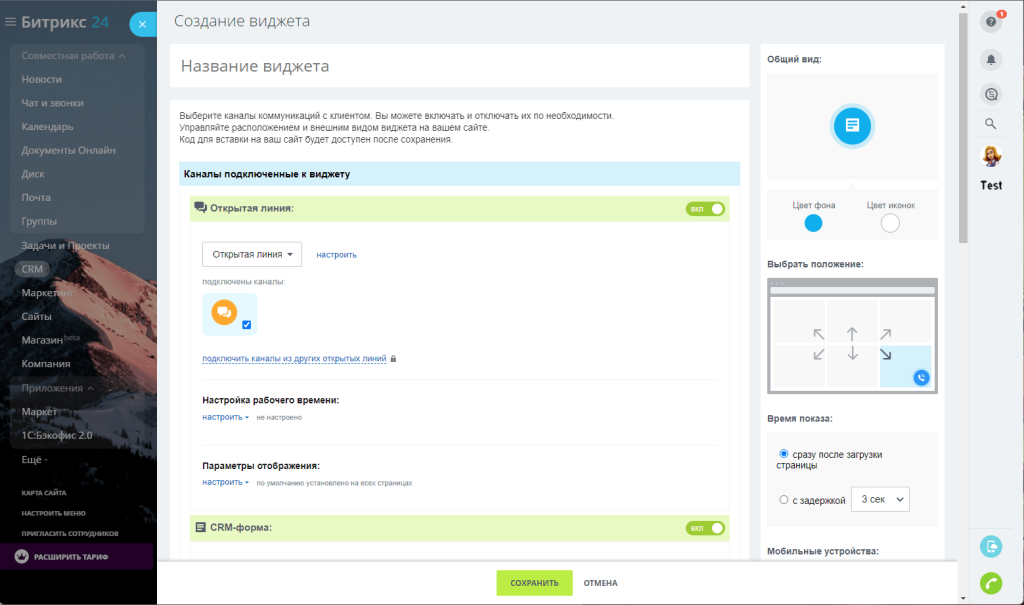Click the search magnifier icon
The image size is (1024, 605).
click(991, 124)
